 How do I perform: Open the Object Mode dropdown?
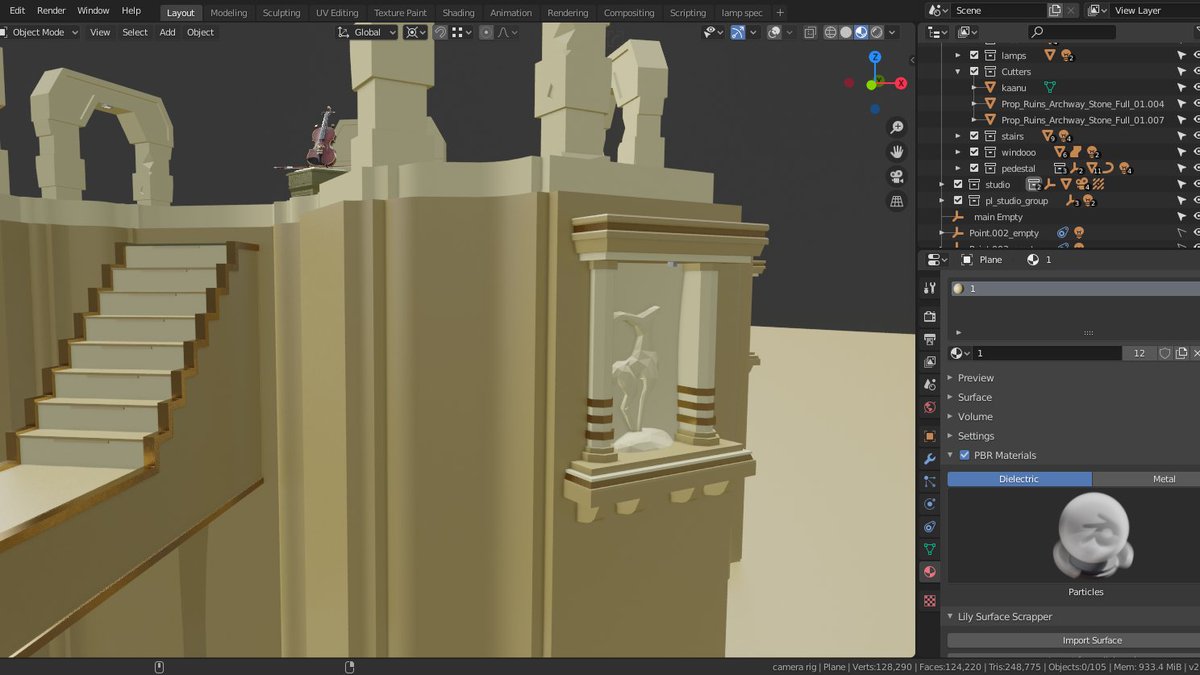coord(39,32)
